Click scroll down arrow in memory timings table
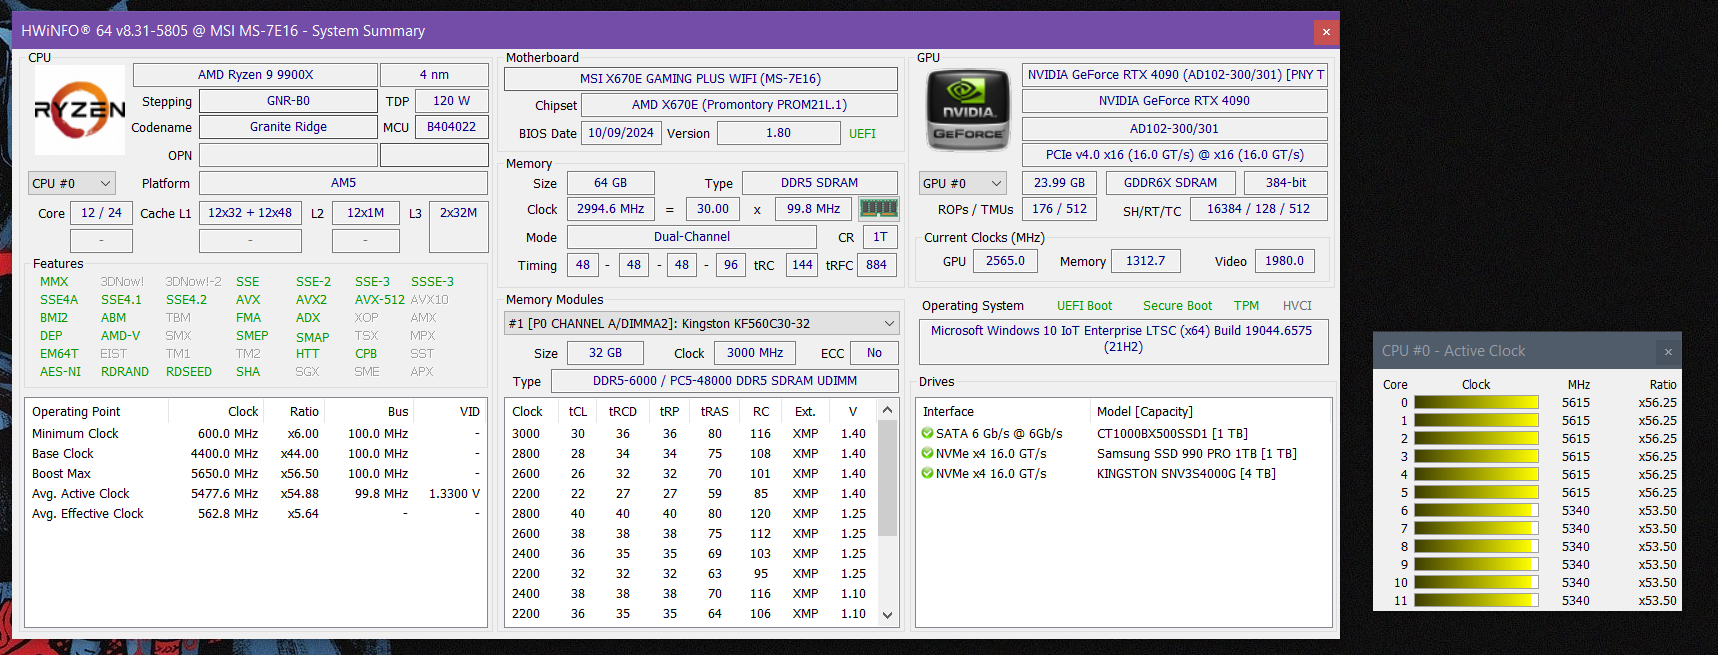The height and width of the screenshot is (655, 1718). pos(887,615)
